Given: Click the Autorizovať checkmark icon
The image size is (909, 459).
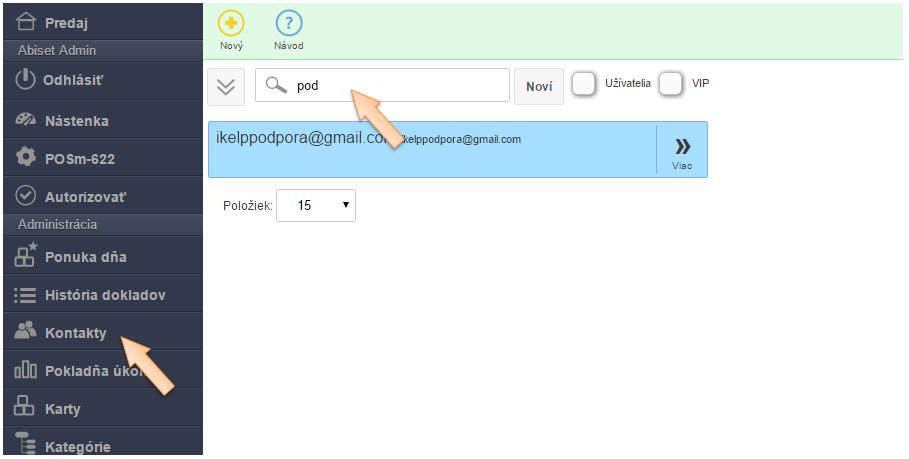Looking at the screenshot, I should [x=26, y=196].
